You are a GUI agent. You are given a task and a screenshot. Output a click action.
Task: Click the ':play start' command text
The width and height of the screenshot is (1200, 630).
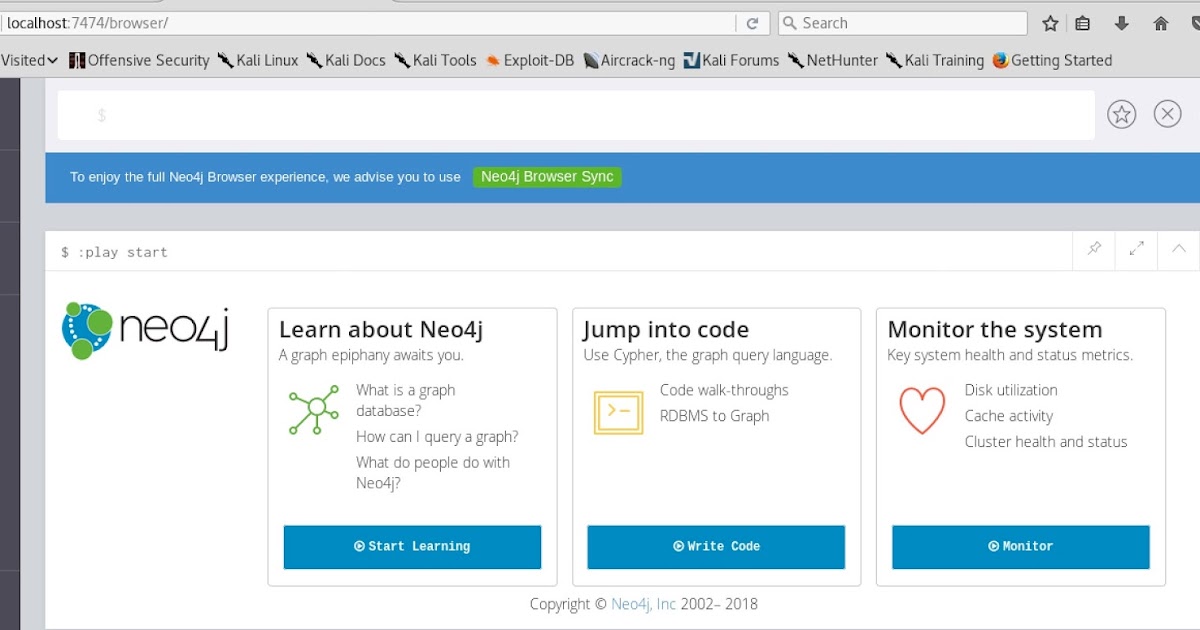click(122, 252)
